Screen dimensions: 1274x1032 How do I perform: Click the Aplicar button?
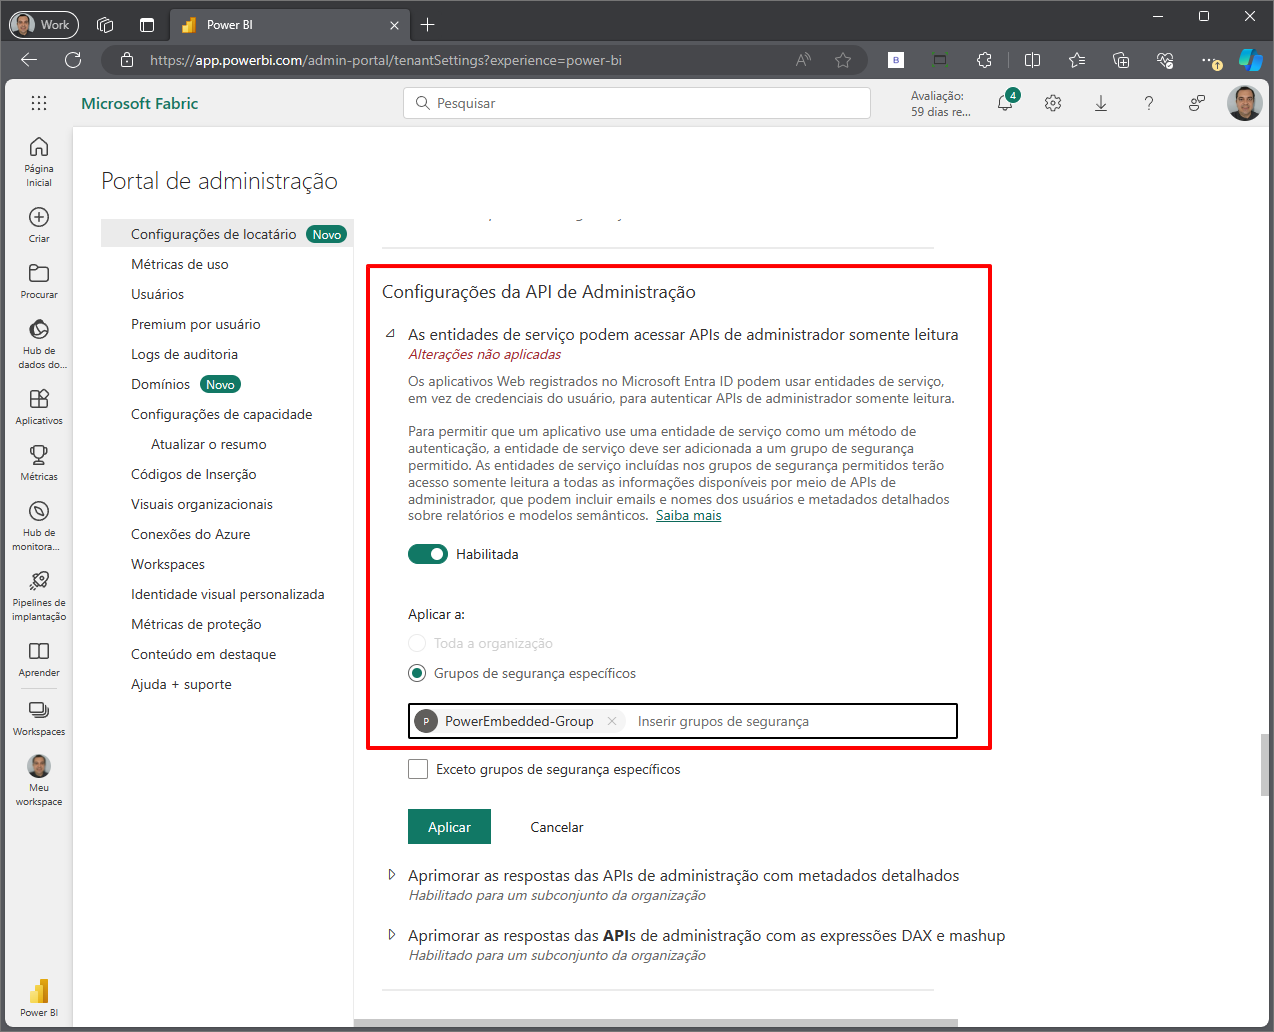click(449, 827)
